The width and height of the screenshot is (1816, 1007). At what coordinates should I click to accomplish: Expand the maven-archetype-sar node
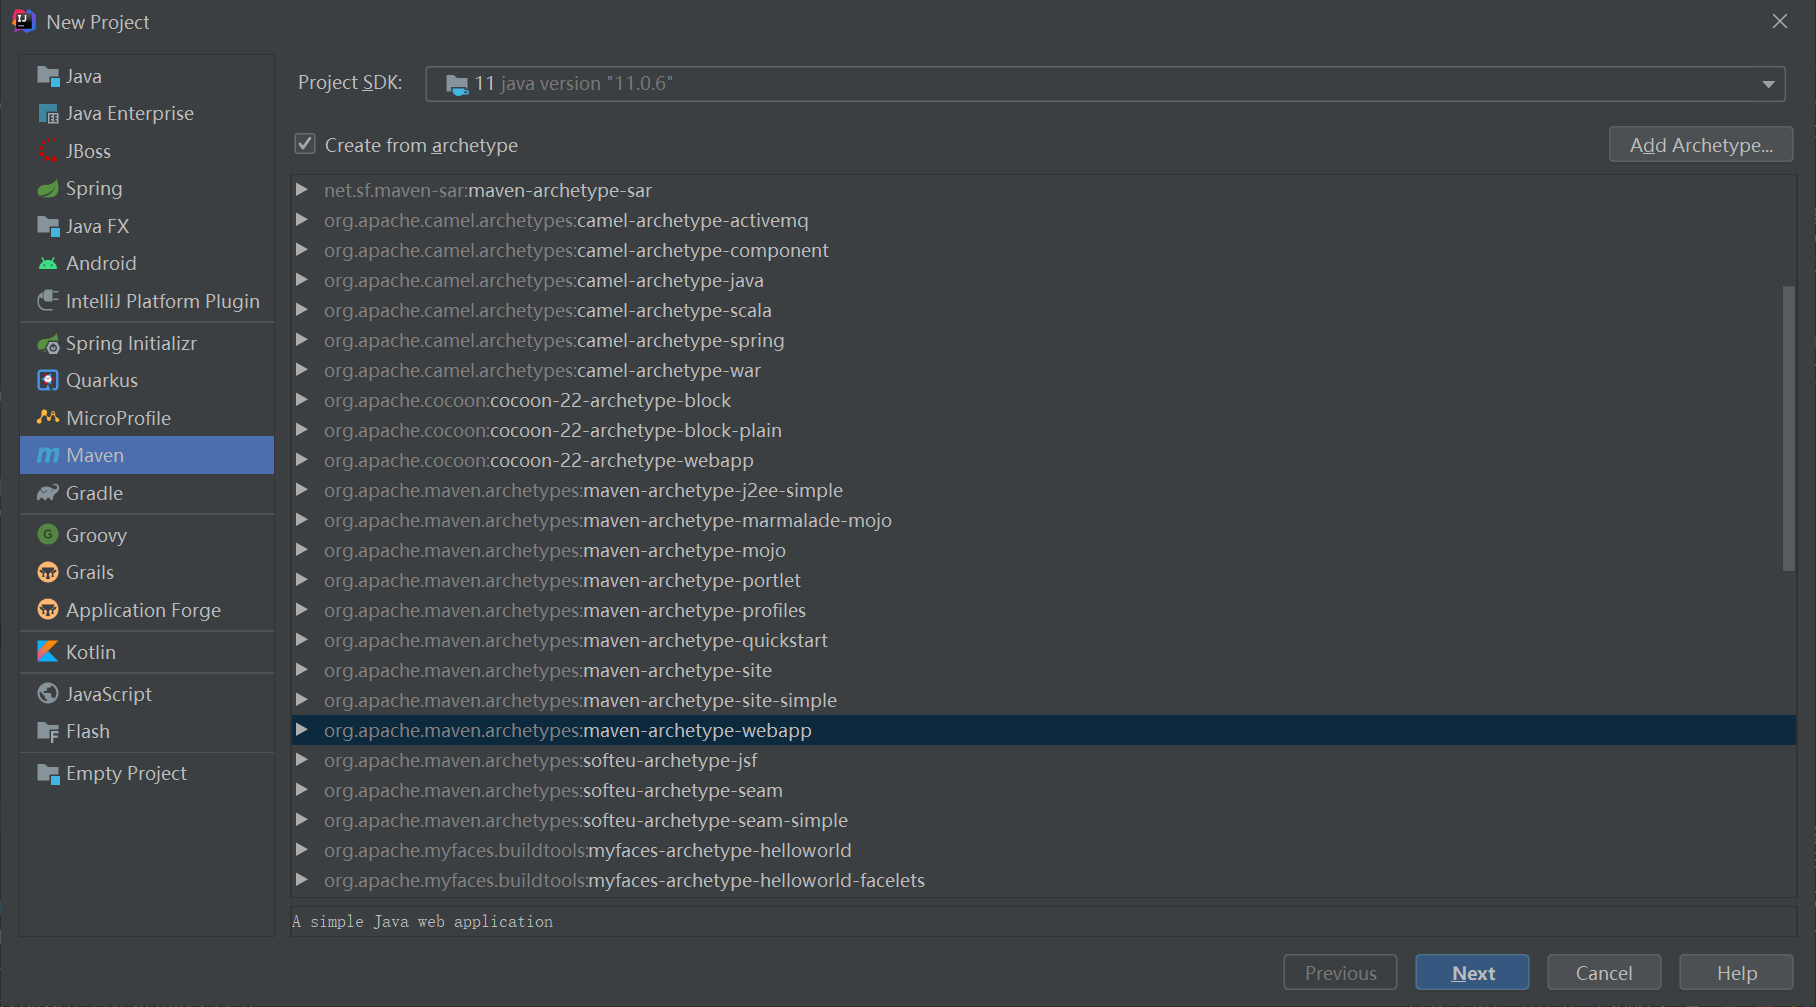point(301,189)
